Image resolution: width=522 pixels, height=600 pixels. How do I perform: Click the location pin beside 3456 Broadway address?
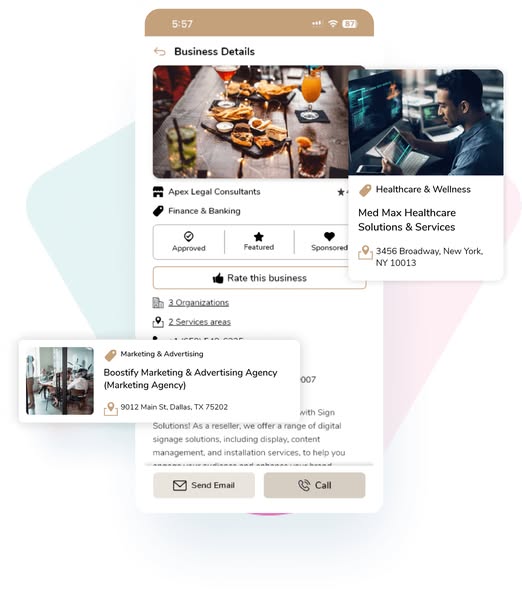point(365,253)
